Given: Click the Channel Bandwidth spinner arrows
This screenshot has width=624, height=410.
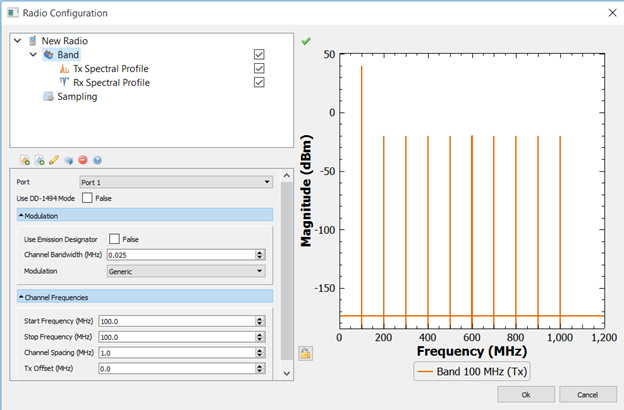Looking at the screenshot, I should (x=260, y=255).
